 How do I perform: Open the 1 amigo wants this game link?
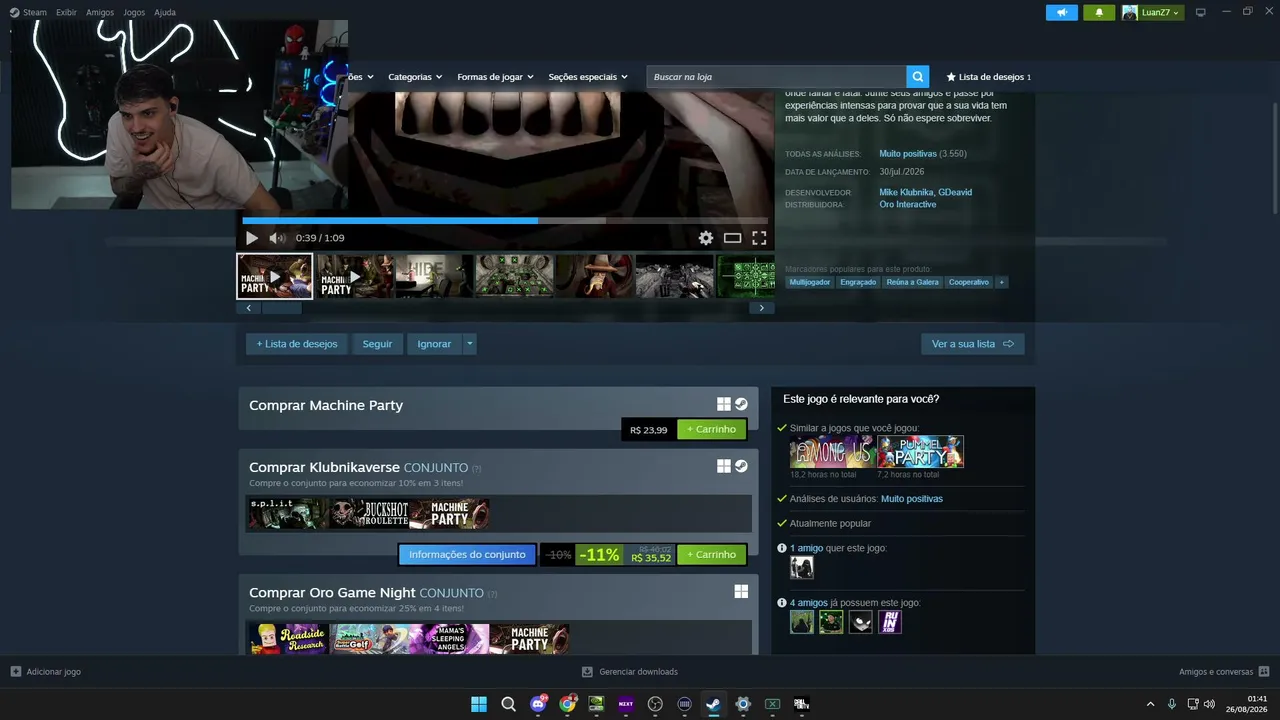(806, 548)
